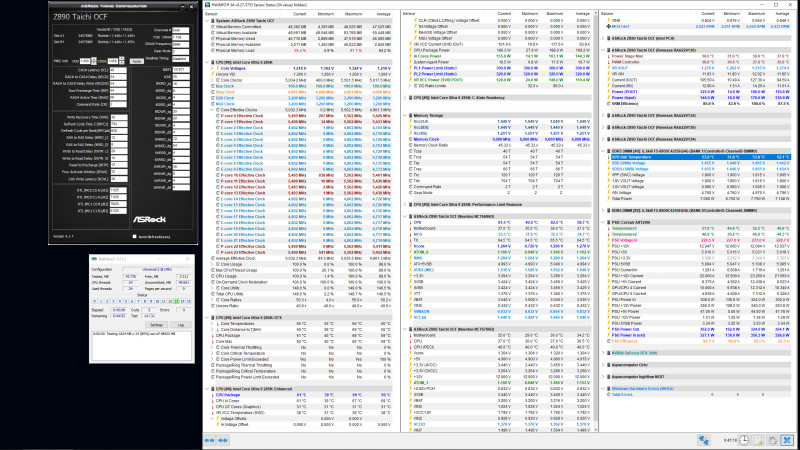The width and height of the screenshot is (800, 450).
Task: Click the second double-arrow icon in HWiNFO bottom bar
Action: coord(223,440)
